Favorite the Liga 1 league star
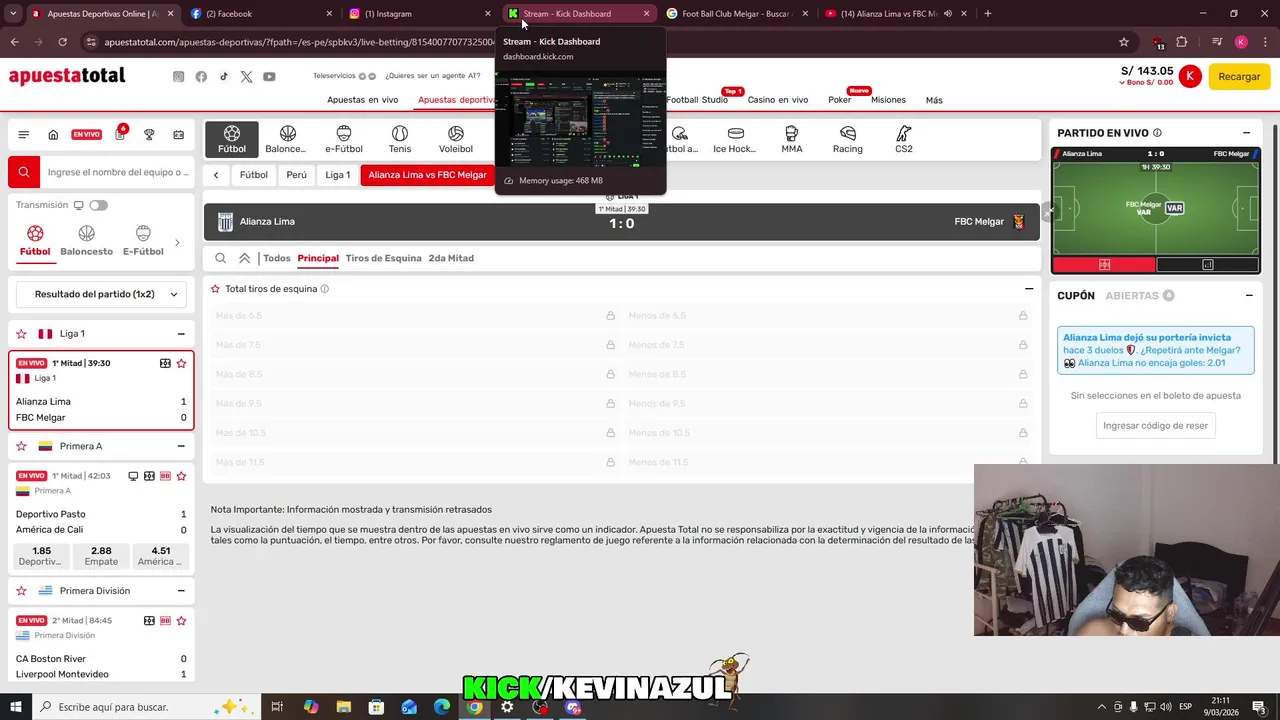Screen dimensions: 1280x720 click(21, 334)
